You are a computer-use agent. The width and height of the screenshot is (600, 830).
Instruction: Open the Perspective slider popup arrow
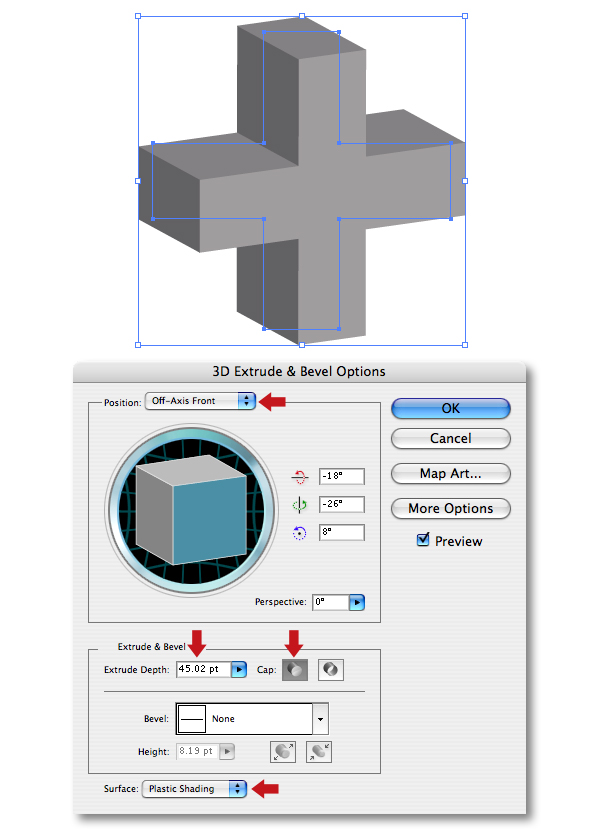pyautogui.click(x=357, y=602)
